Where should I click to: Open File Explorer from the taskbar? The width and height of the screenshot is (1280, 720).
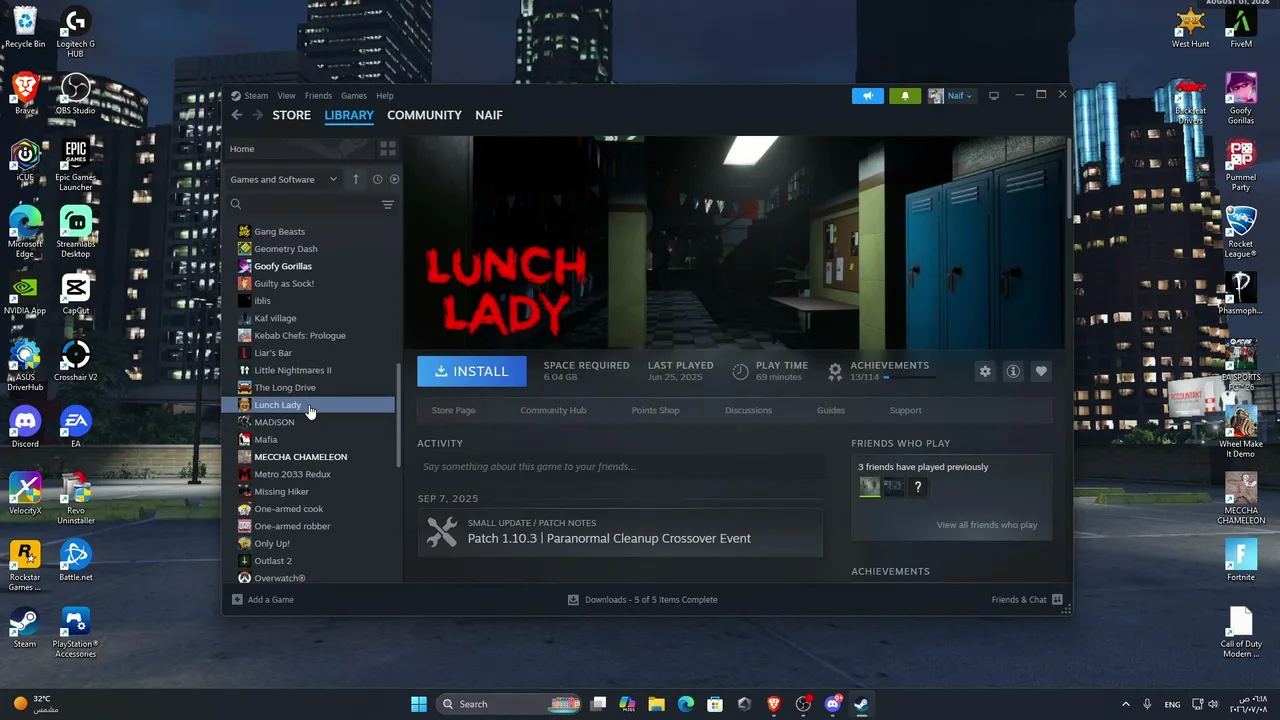pyautogui.click(x=656, y=704)
